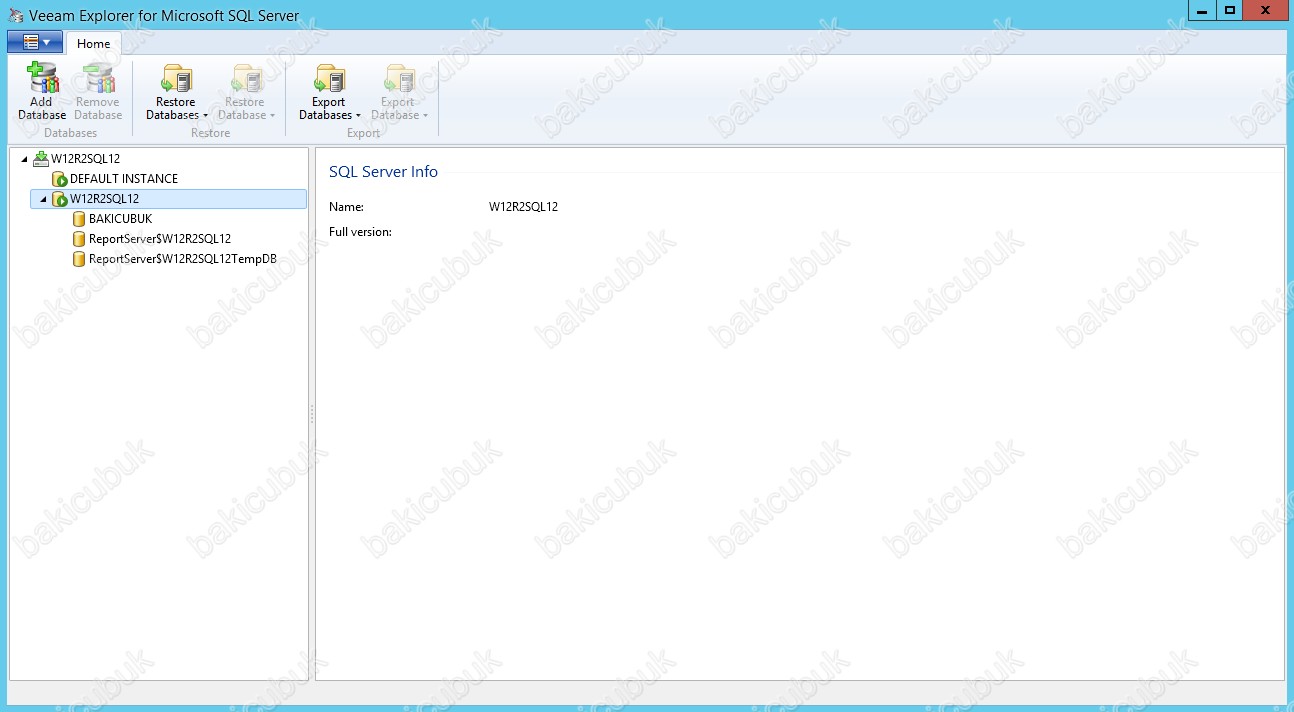Maximize the Veeam Explorer window
The width and height of the screenshot is (1294, 712).
1229,11
